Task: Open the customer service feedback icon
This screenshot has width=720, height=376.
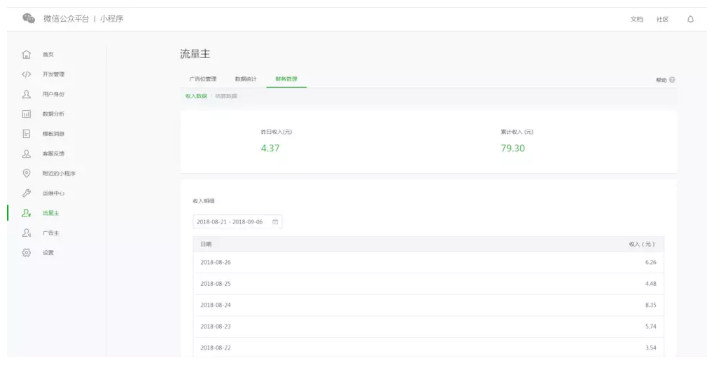Action: pos(27,153)
